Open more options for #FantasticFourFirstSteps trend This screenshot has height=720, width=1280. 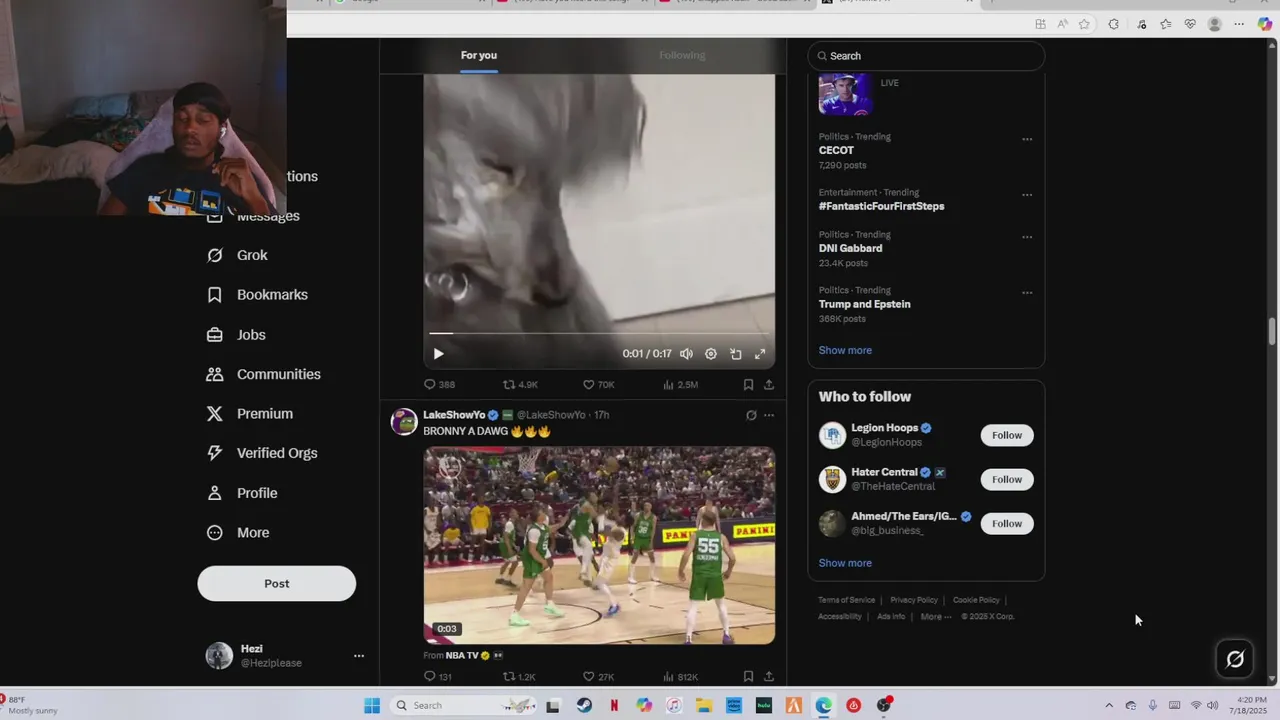[1027, 195]
